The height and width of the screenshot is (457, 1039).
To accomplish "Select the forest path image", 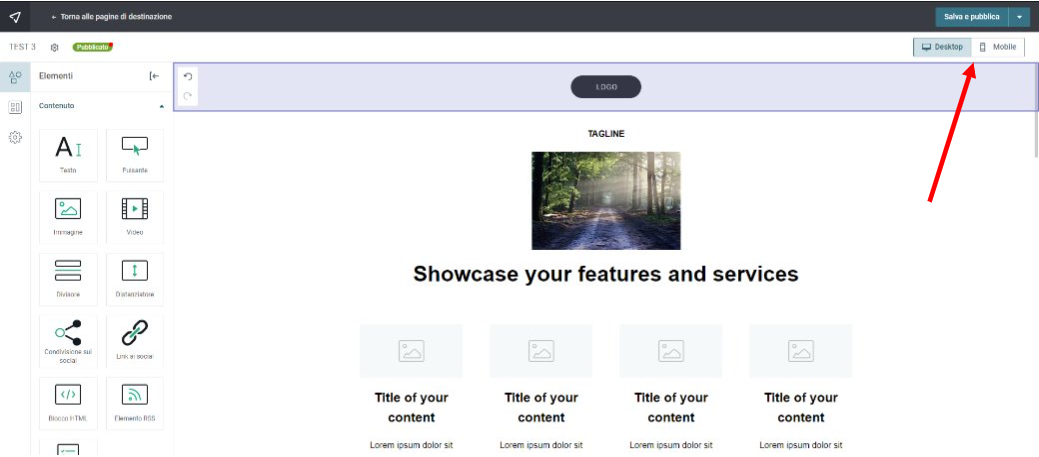I will 606,201.
